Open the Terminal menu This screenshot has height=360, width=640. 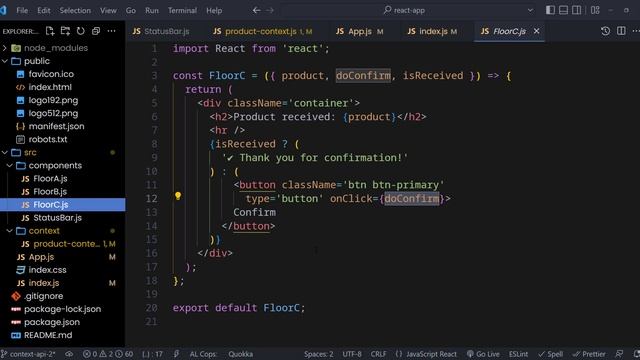(x=182, y=11)
